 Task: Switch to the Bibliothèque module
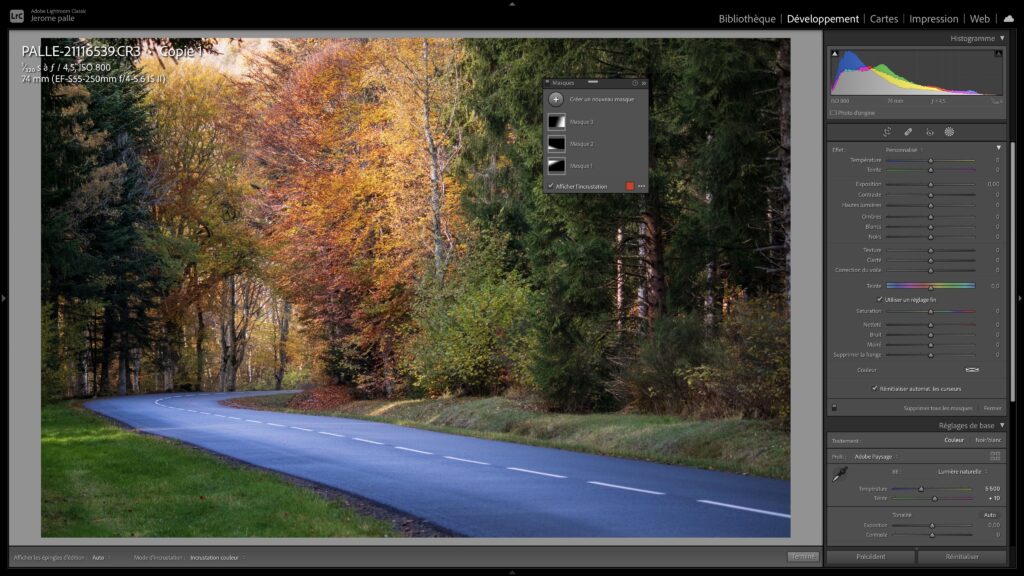[746, 19]
